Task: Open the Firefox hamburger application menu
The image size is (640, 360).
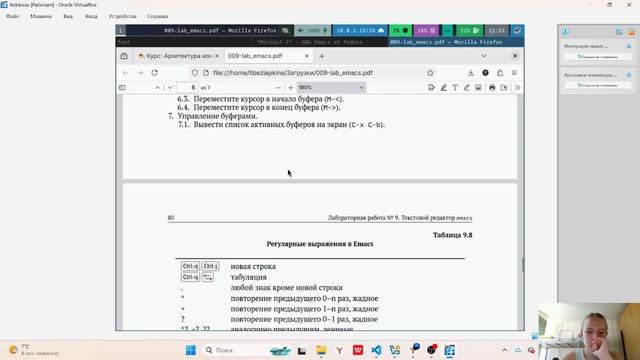Action: click(x=514, y=73)
